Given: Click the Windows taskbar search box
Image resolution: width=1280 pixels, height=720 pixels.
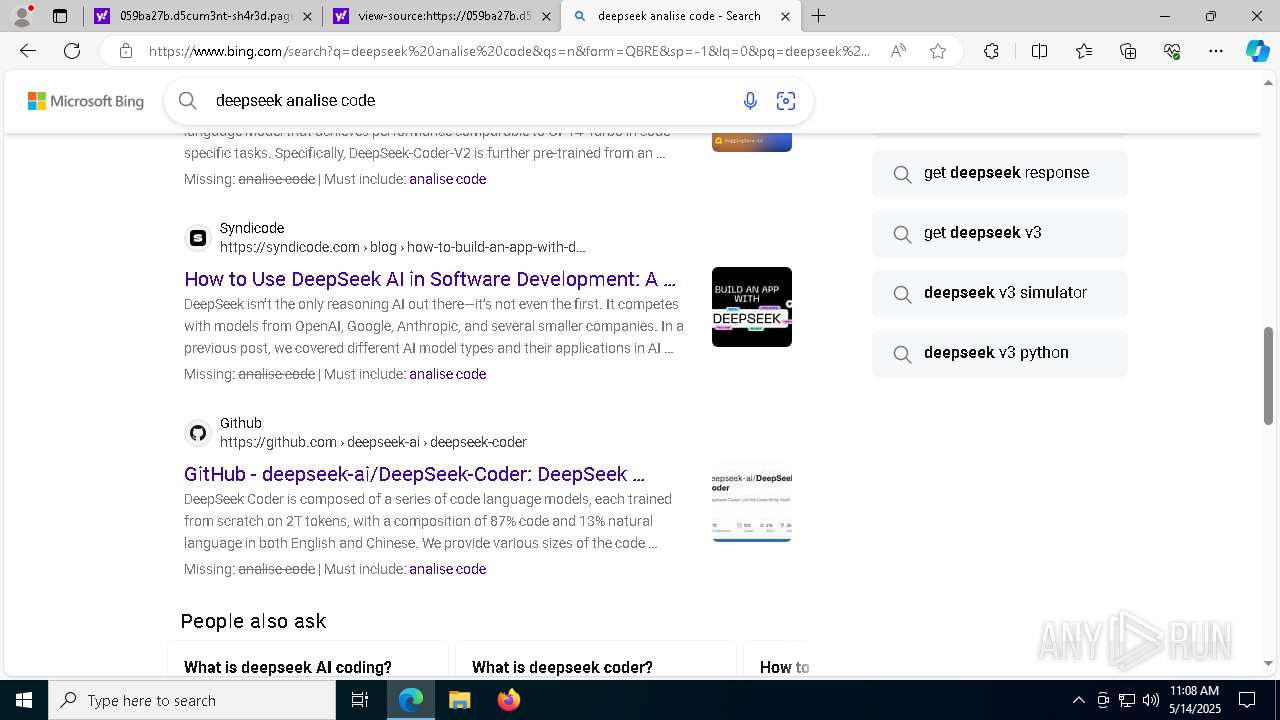Looking at the screenshot, I should [x=192, y=700].
